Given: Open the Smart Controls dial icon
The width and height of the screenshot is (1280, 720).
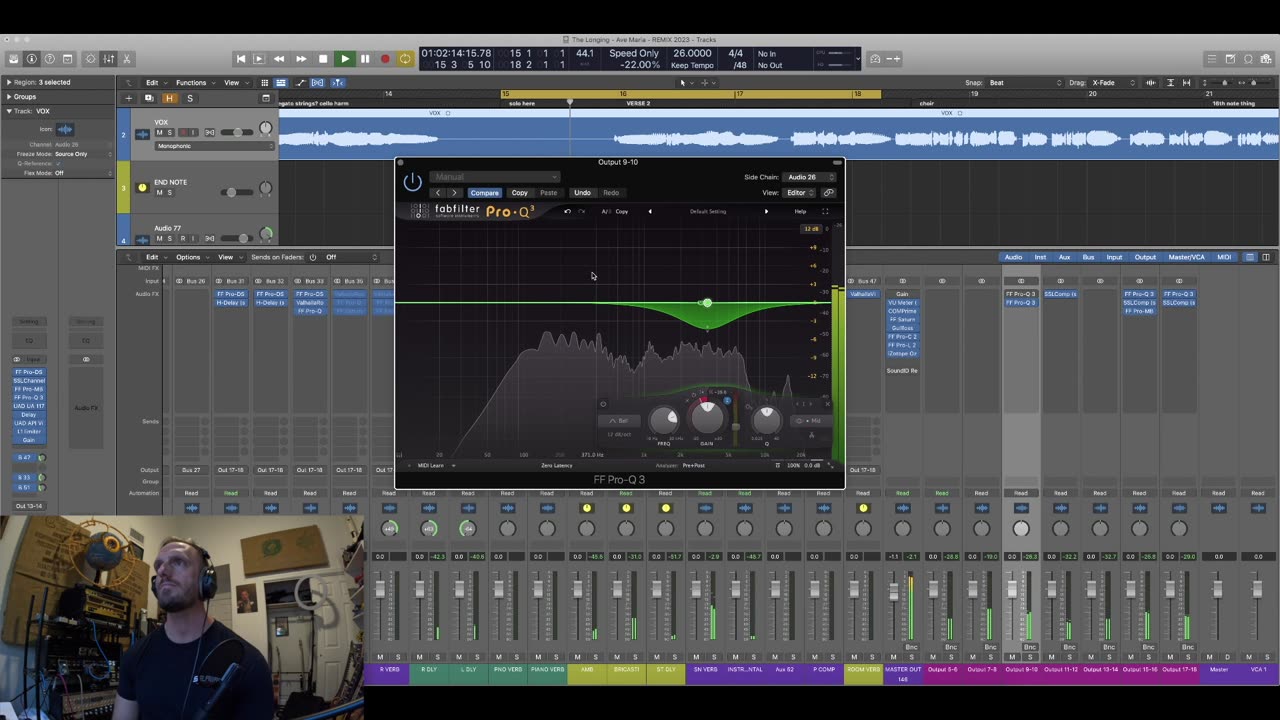Looking at the screenshot, I should pyautogui.click(x=91, y=59).
